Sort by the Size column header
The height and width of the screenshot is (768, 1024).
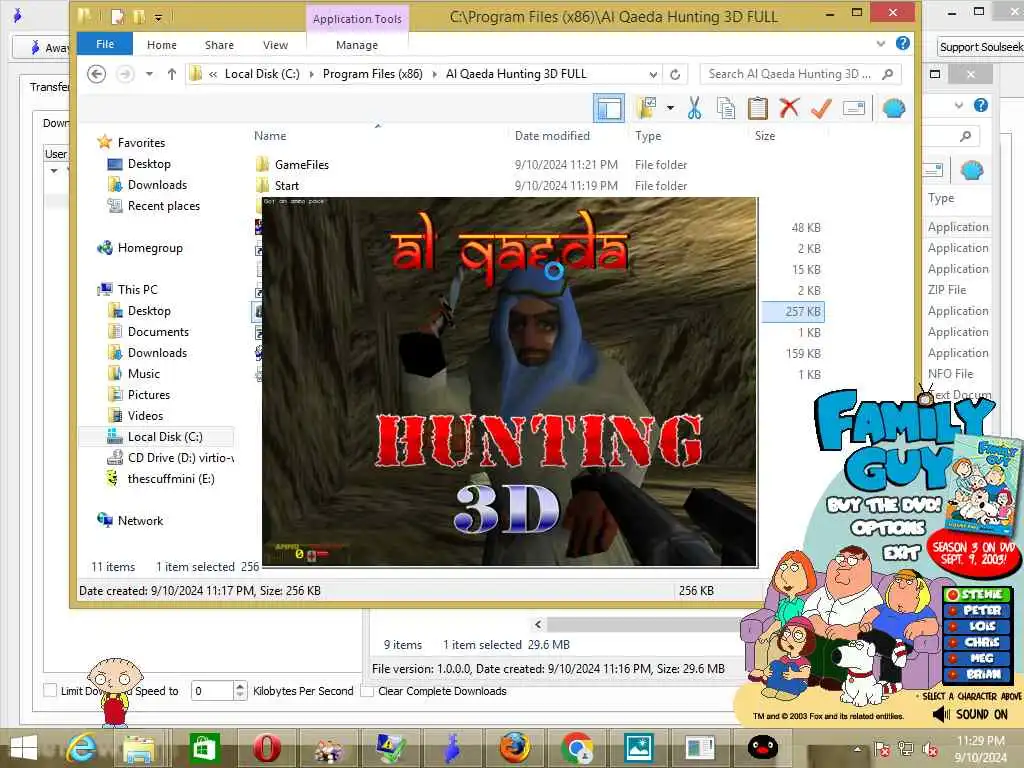point(765,136)
